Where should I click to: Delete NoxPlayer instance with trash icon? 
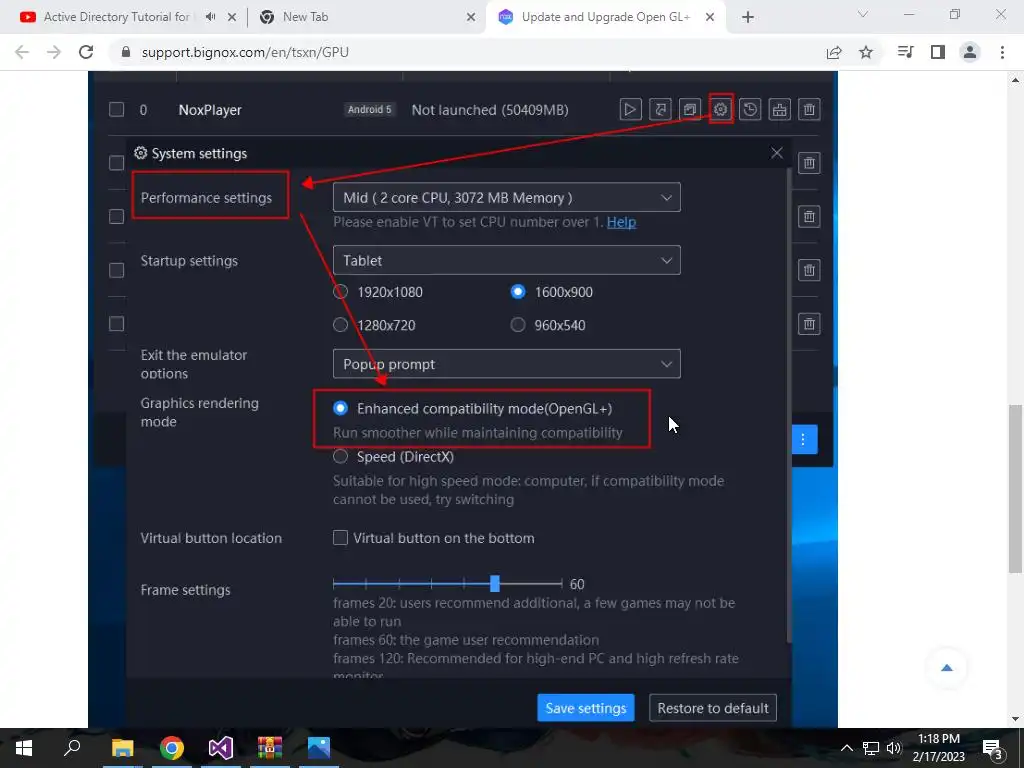click(809, 110)
